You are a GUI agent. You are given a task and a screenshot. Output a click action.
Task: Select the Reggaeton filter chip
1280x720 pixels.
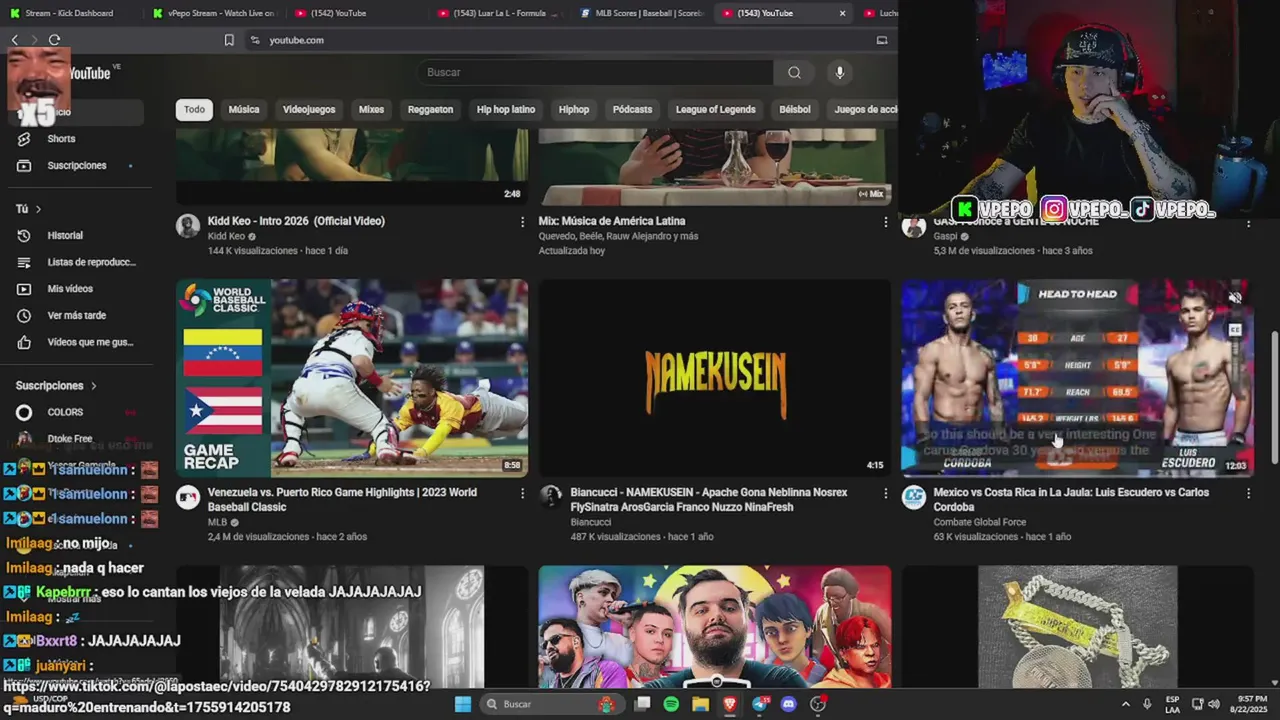[x=430, y=109]
